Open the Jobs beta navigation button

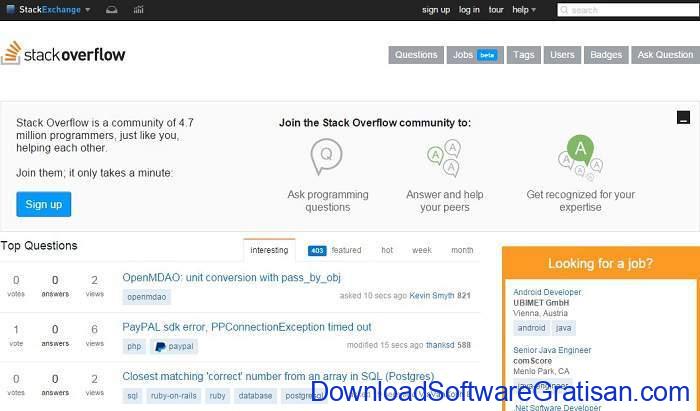point(475,55)
